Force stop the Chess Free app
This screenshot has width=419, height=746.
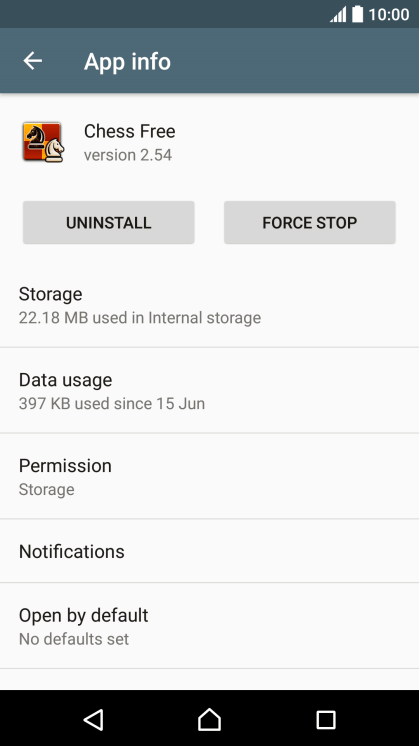coord(310,222)
